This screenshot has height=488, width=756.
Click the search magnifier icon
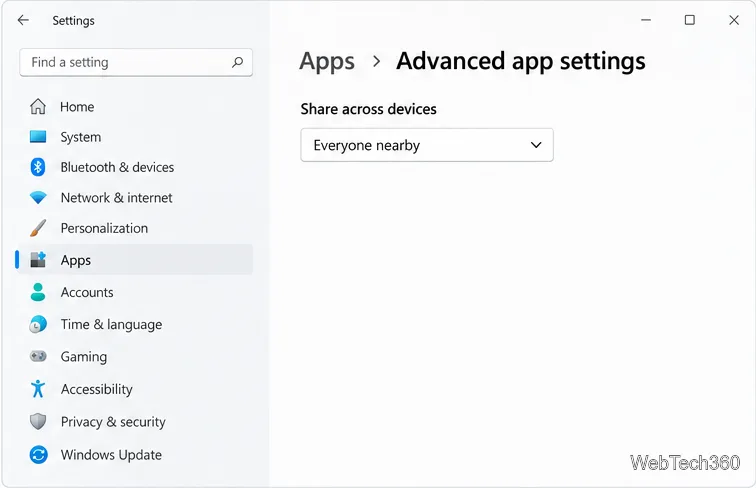tap(237, 62)
